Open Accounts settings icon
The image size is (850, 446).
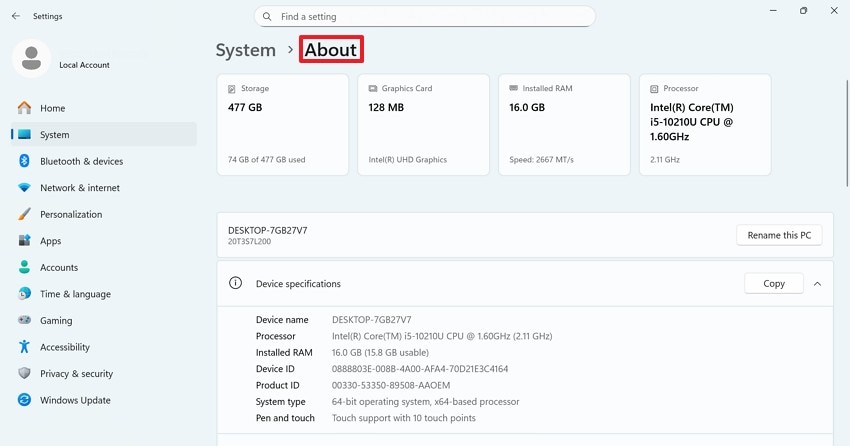[x=24, y=268]
